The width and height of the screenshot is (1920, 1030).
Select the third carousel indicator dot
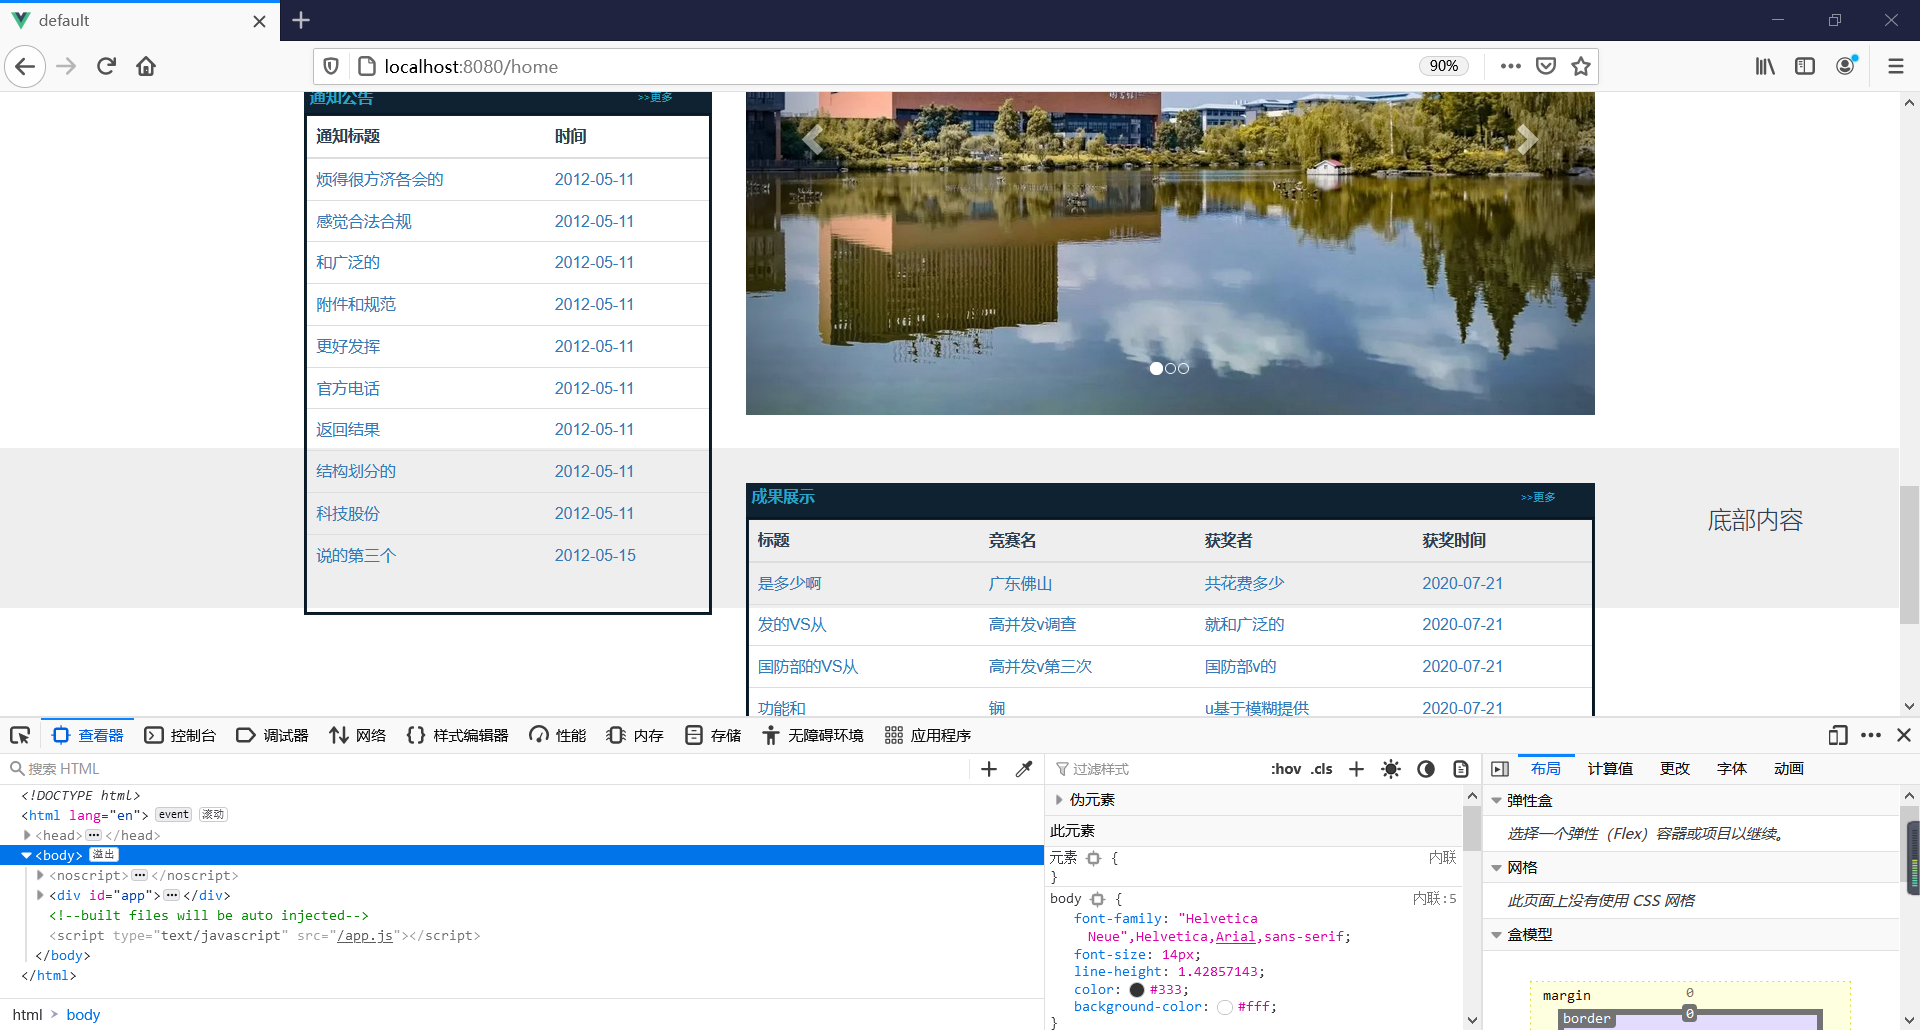coord(1184,369)
